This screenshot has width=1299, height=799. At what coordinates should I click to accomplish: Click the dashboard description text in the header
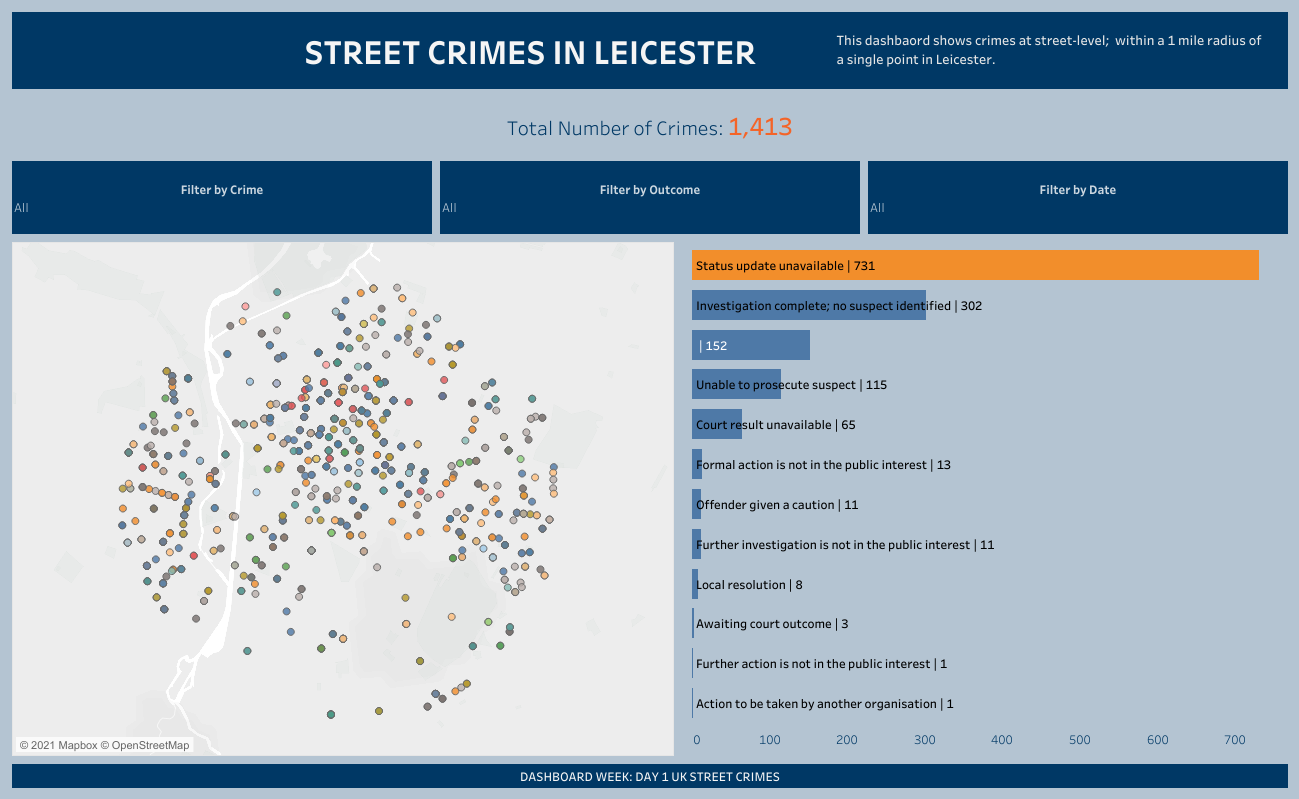coord(1049,50)
